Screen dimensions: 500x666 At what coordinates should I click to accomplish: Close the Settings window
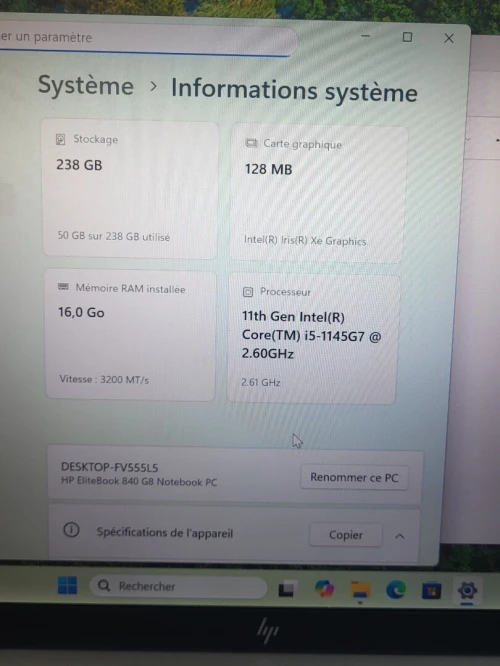[449, 39]
